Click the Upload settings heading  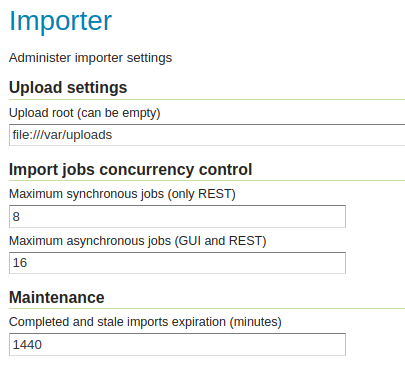[x=68, y=88]
